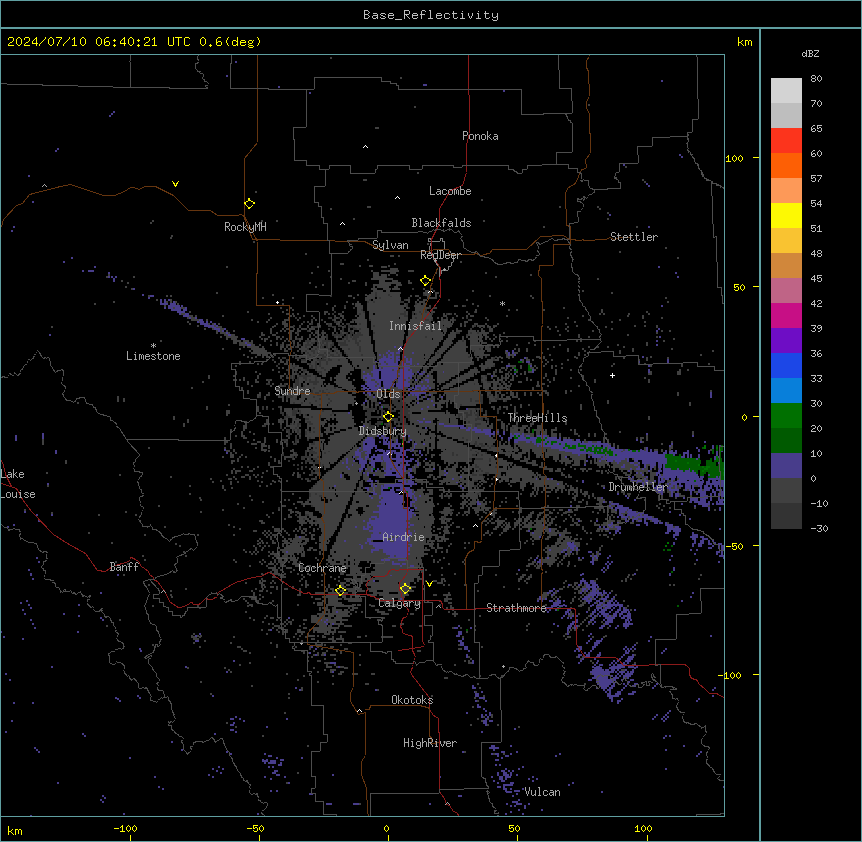This screenshot has width=862, height=842.
Task: Click the Cochrane label
Action: tap(322, 568)
